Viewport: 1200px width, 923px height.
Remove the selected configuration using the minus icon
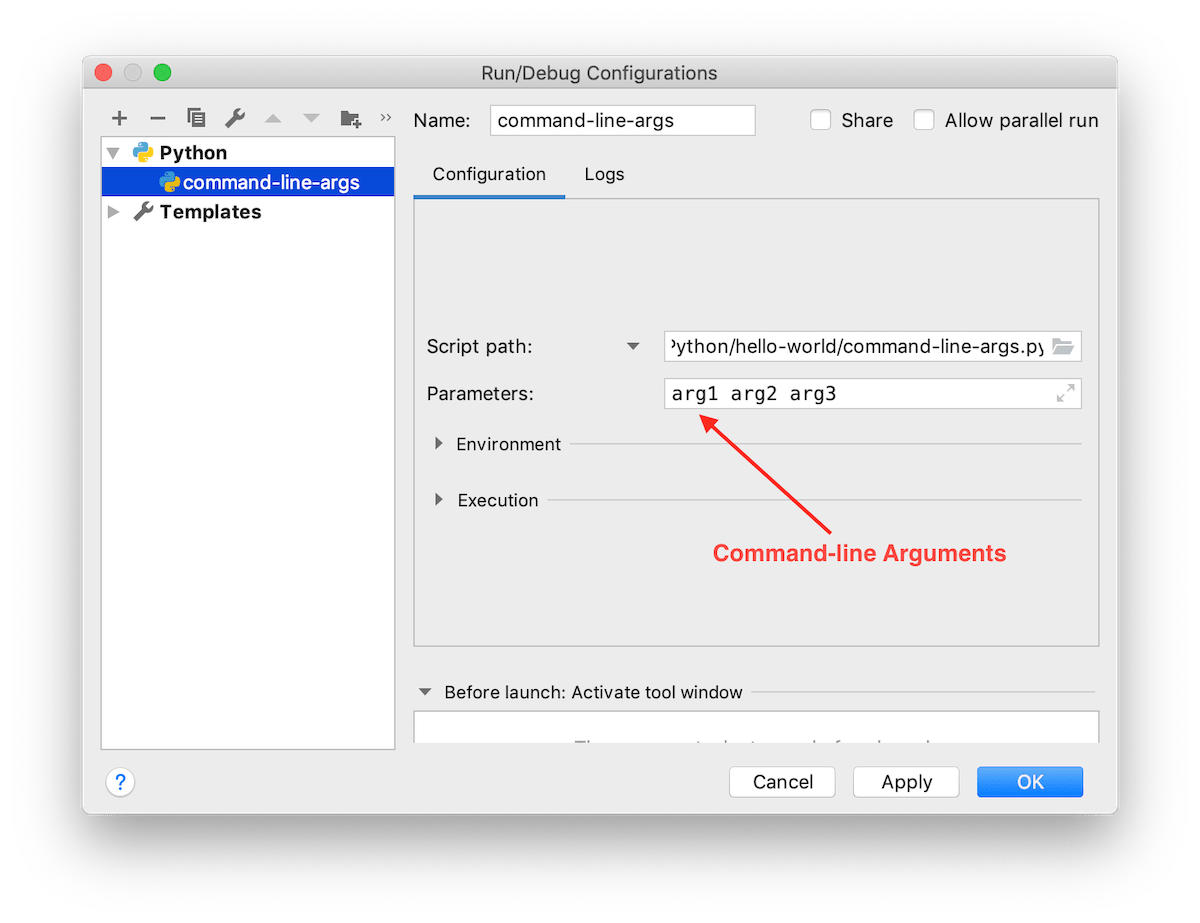(x=157, y=118)
